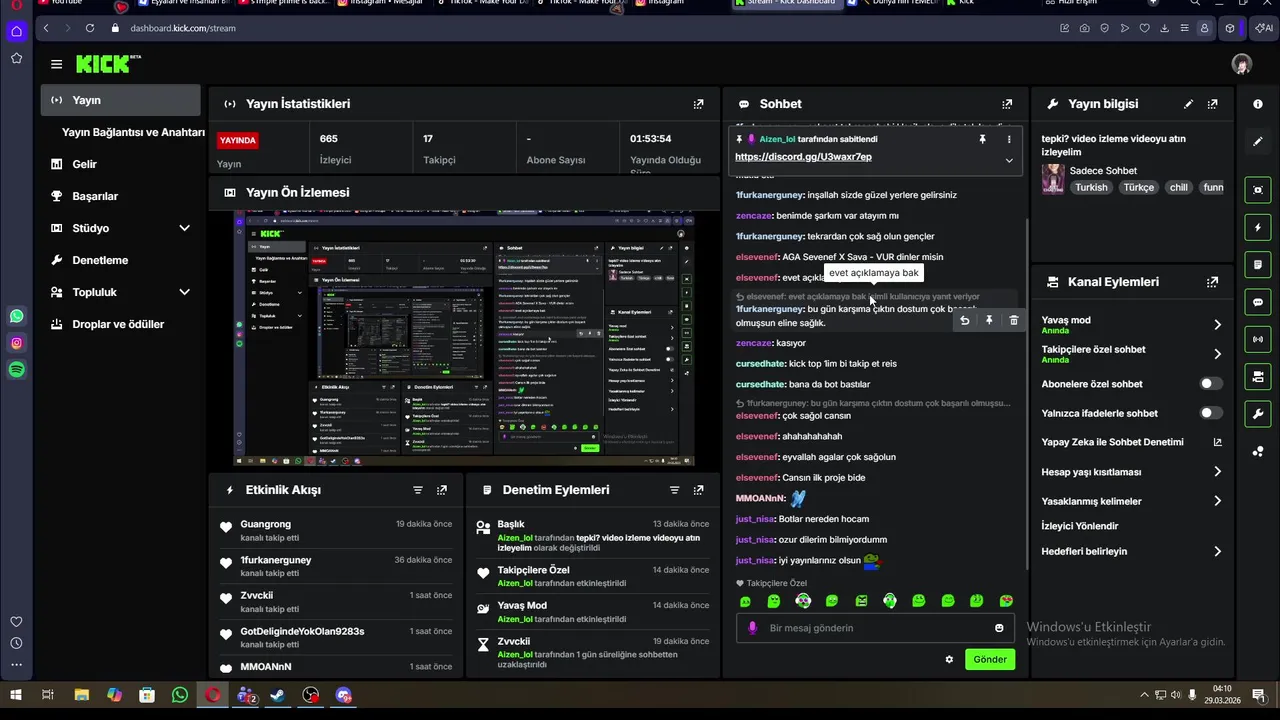Pop out the Sohbet chat panel

1007,104
